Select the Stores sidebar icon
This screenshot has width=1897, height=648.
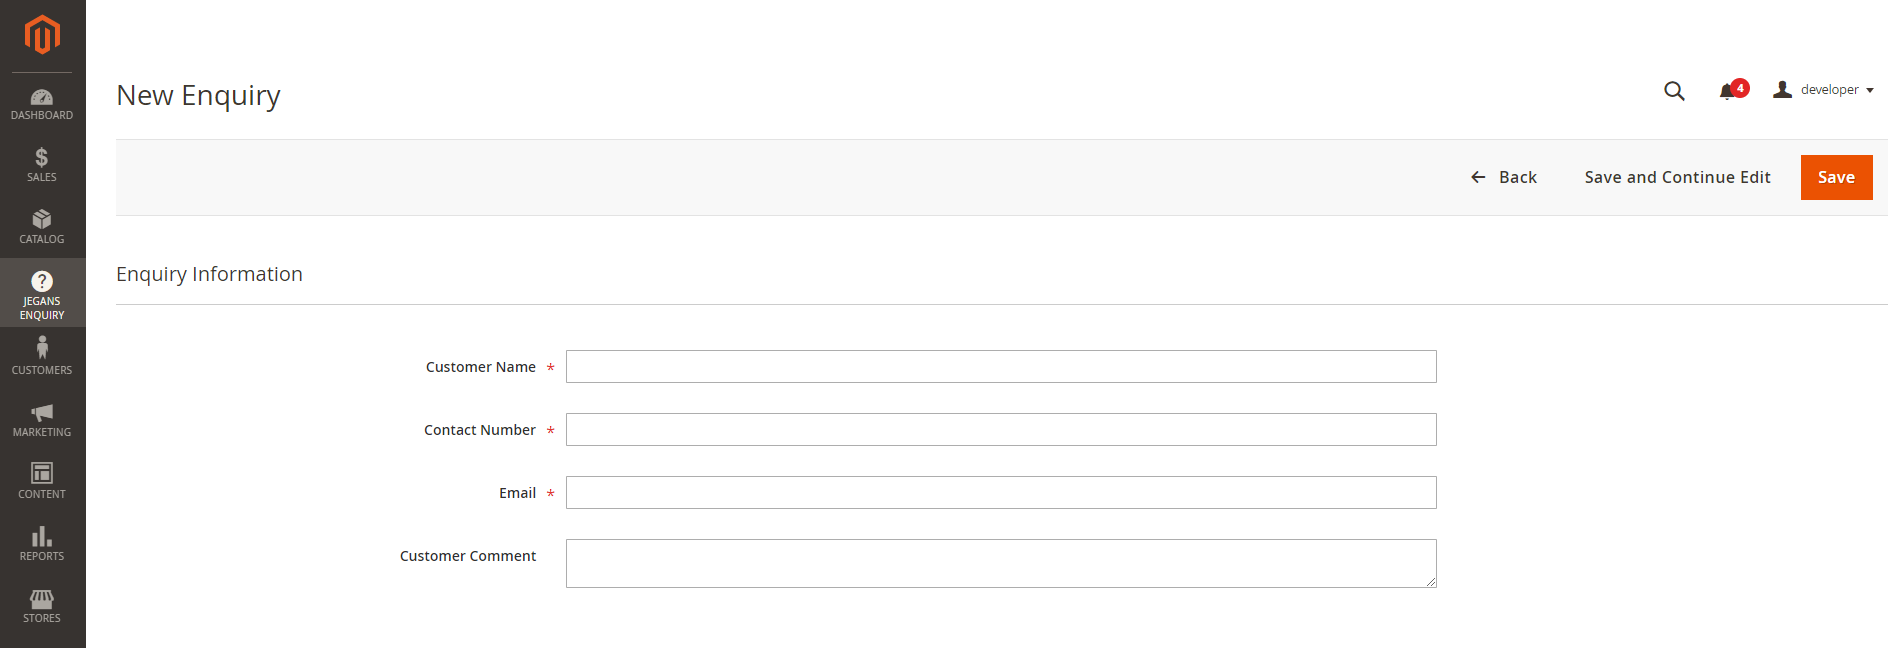[x=42, y=605]
